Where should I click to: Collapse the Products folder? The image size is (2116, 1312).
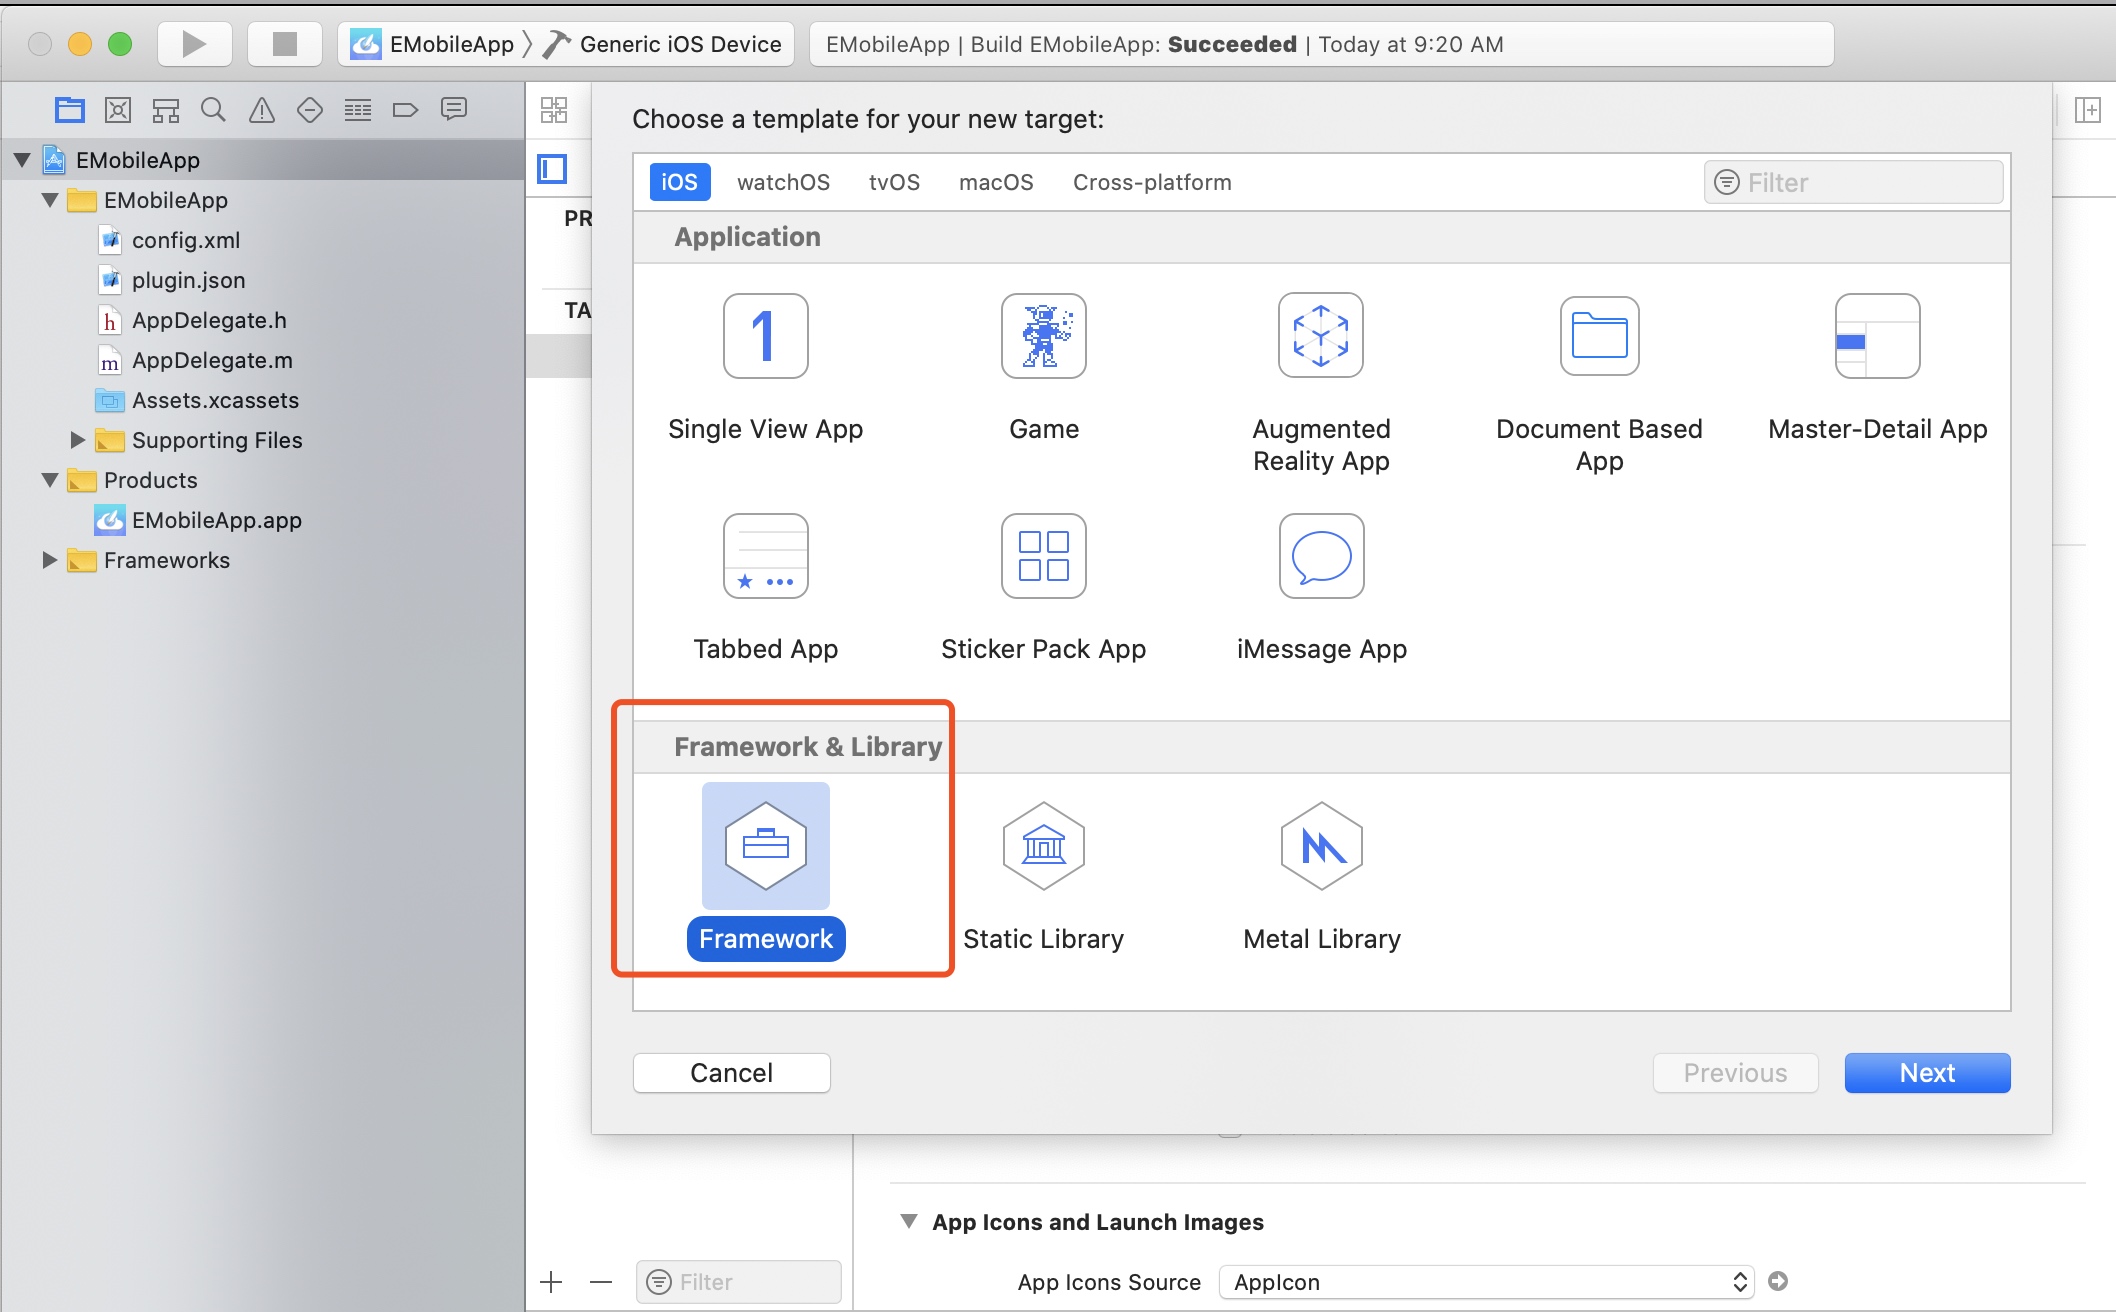[50, 480]
